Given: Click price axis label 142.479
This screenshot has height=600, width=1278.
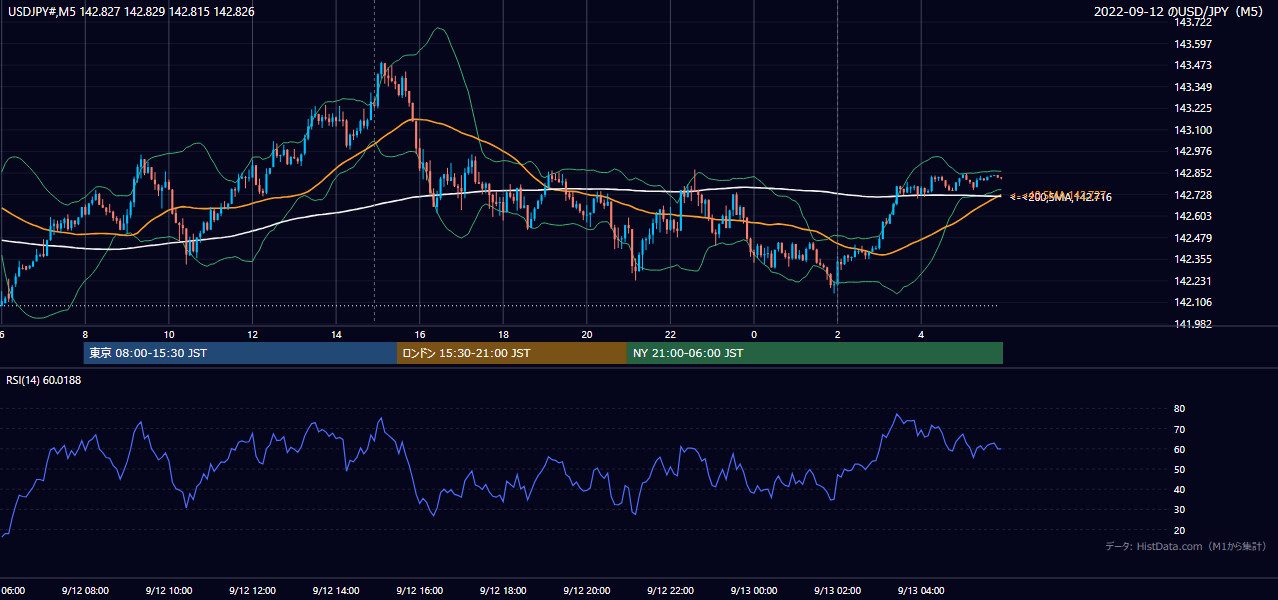Looking at the screenshot, I should point(1192,238).
